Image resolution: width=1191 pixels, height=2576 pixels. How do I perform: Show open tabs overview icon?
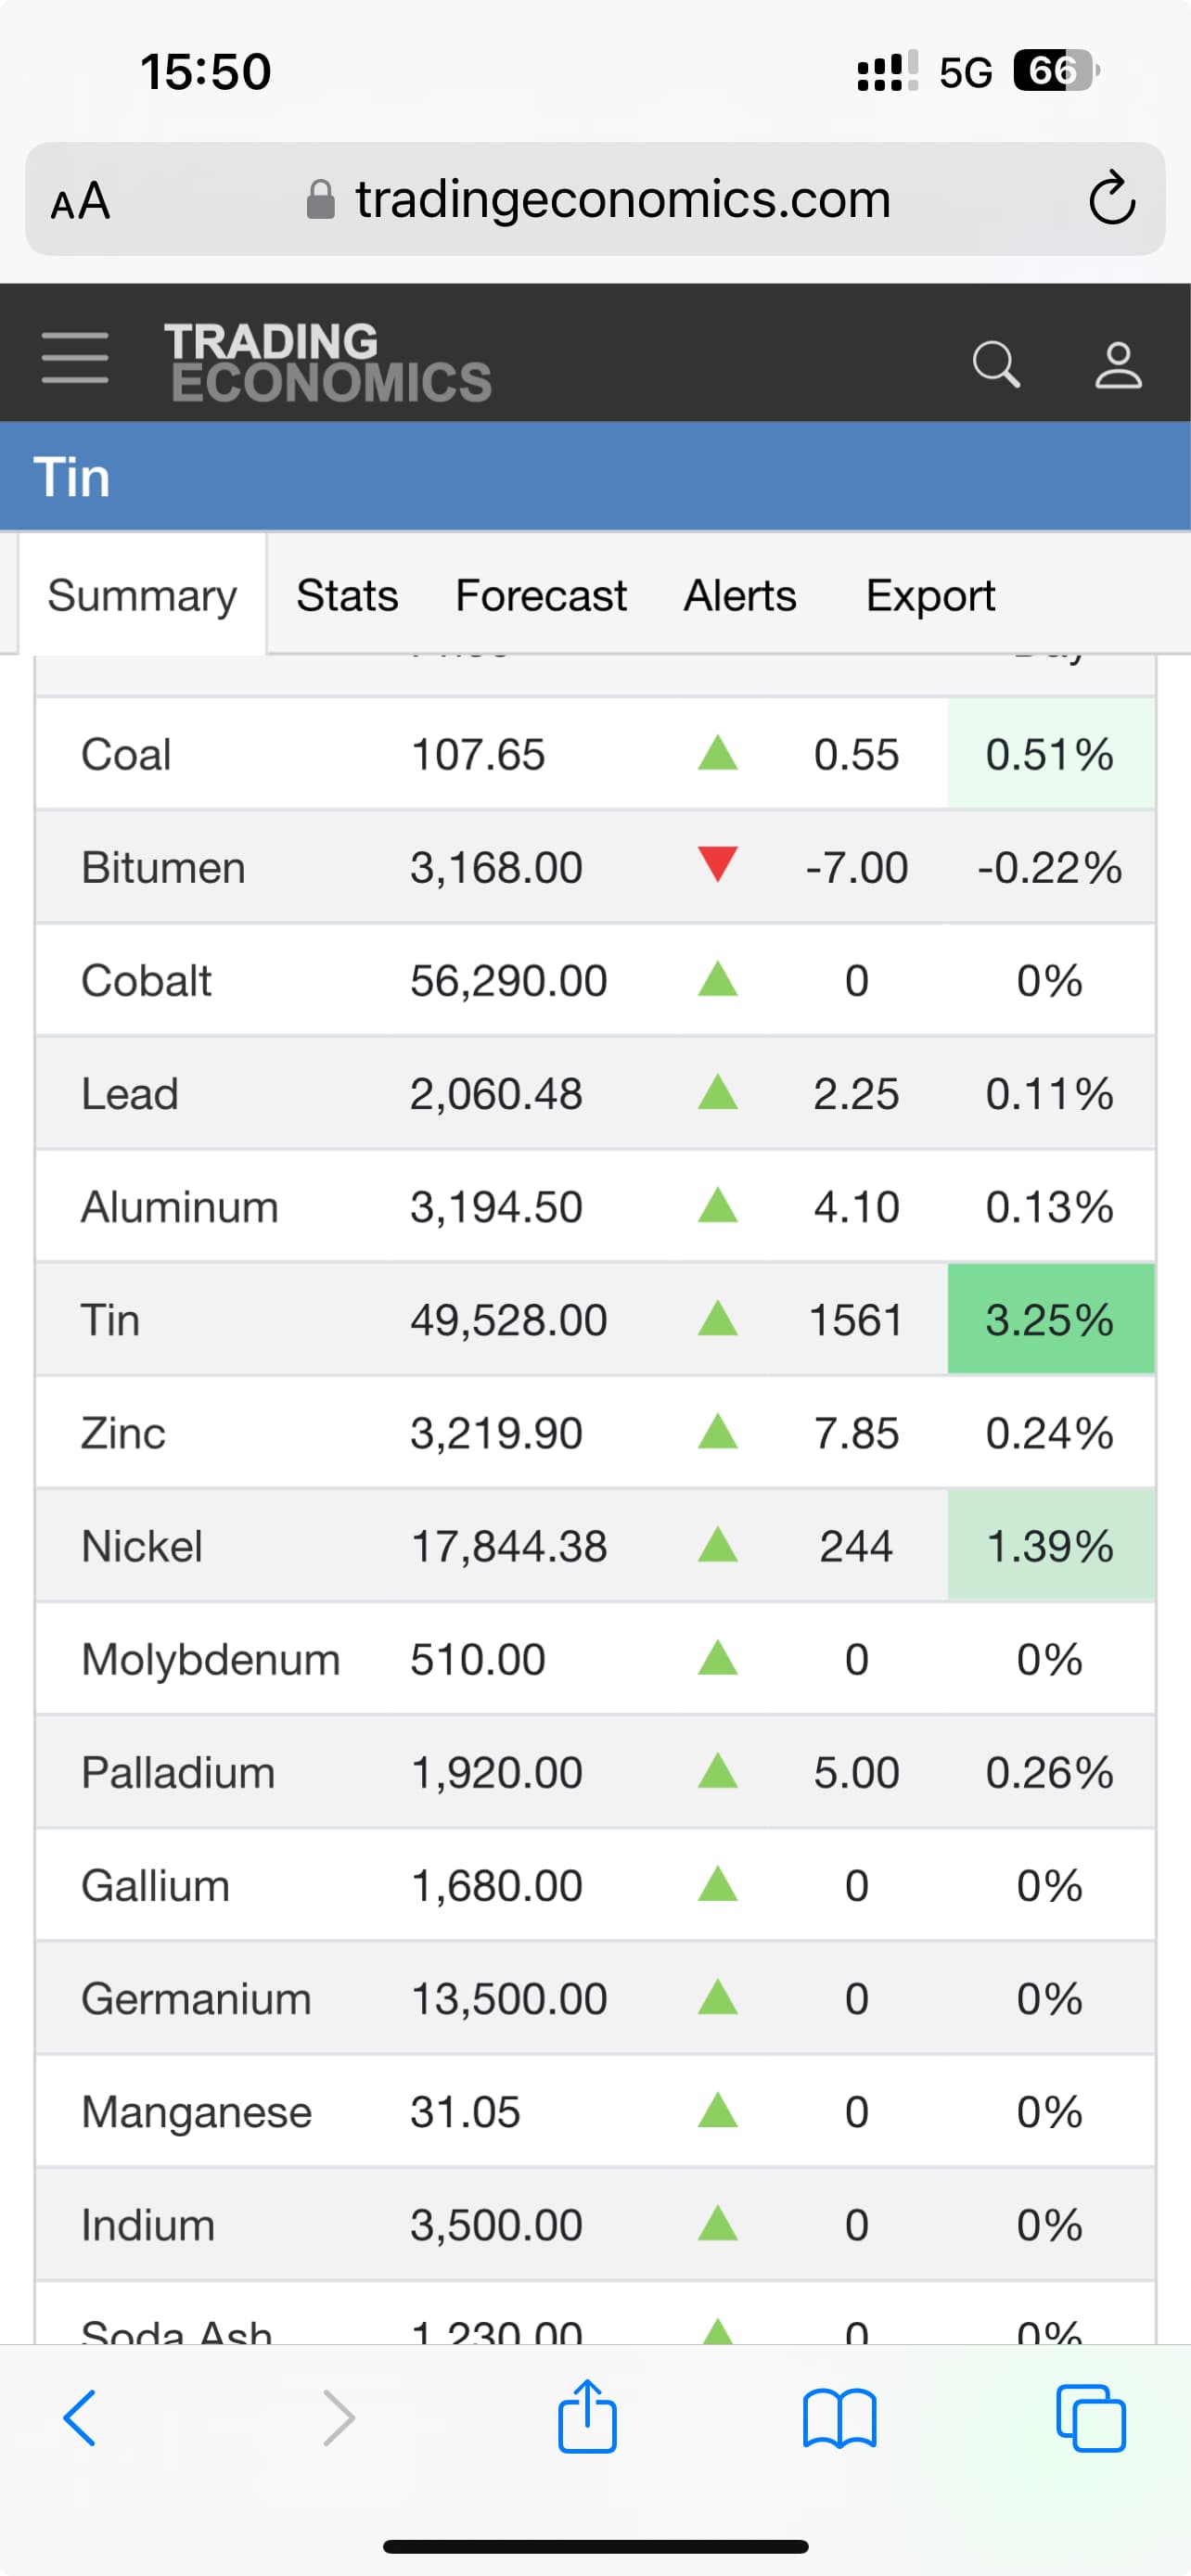pos(1090,2418)
